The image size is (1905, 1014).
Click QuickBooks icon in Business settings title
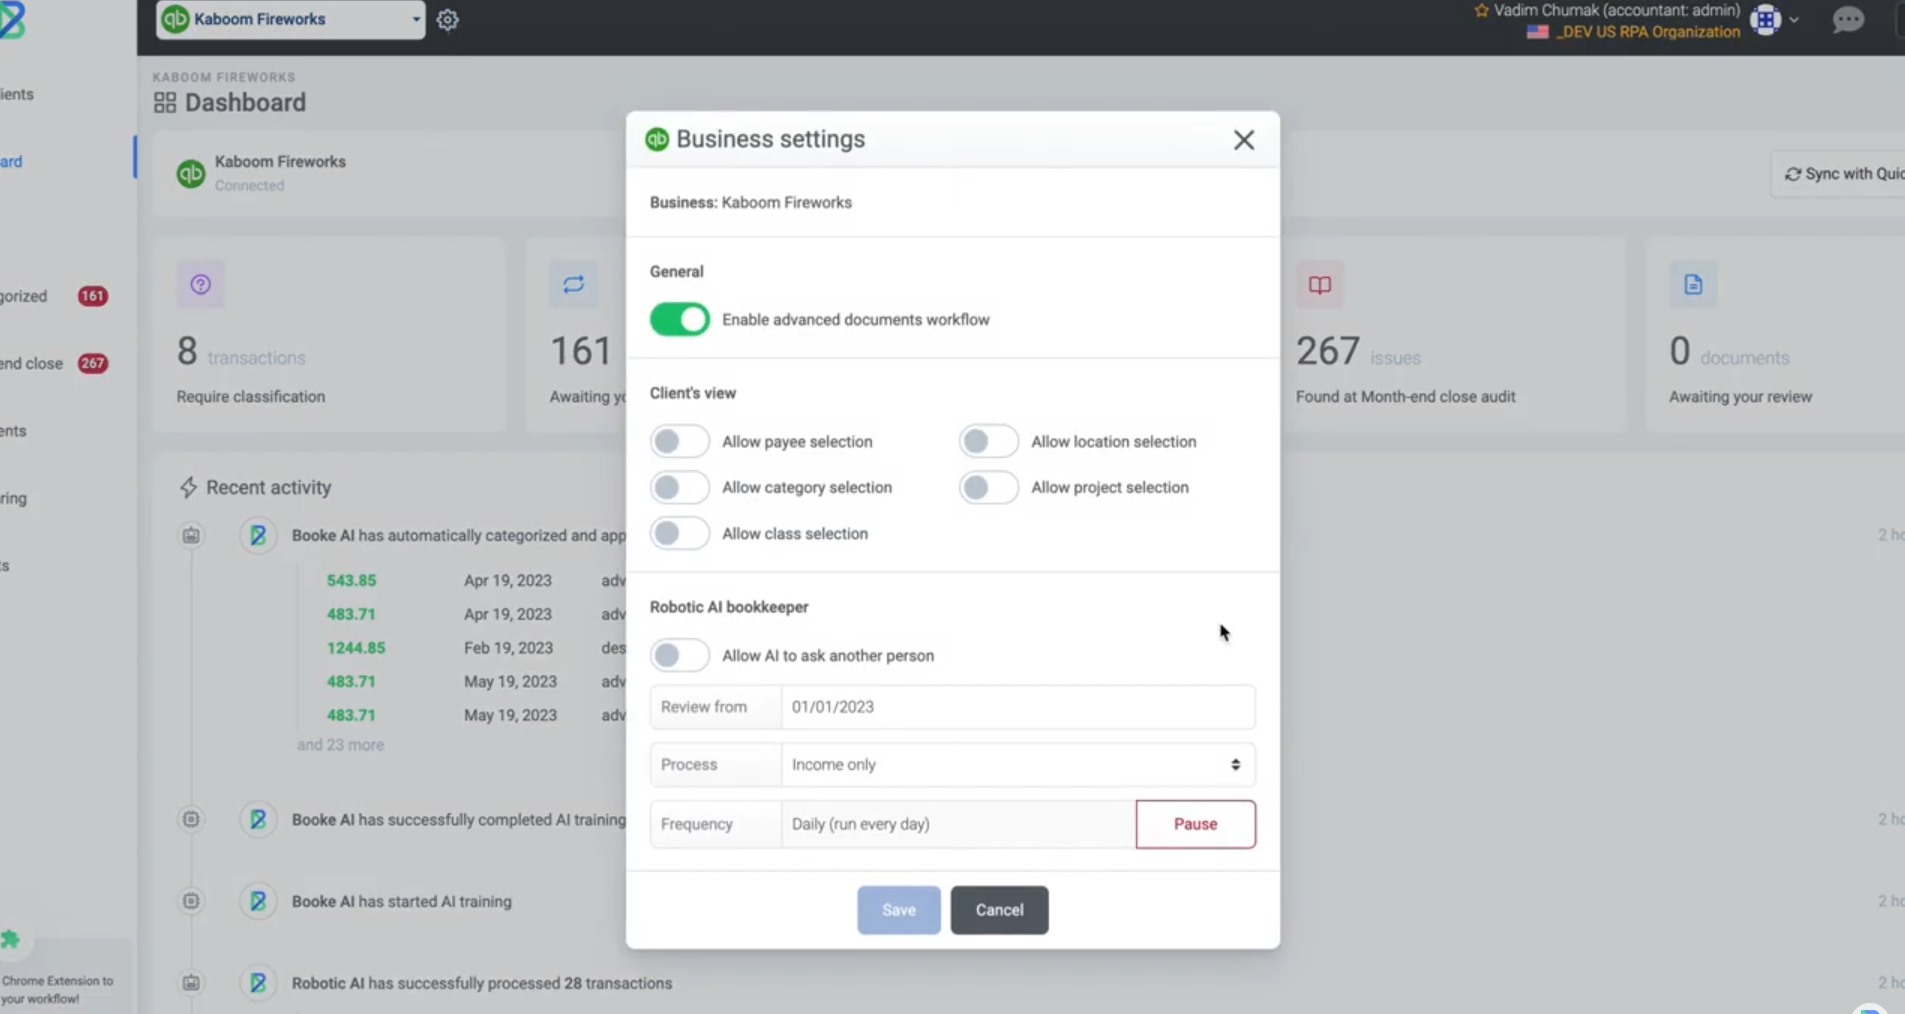click(x=657, y=139)
